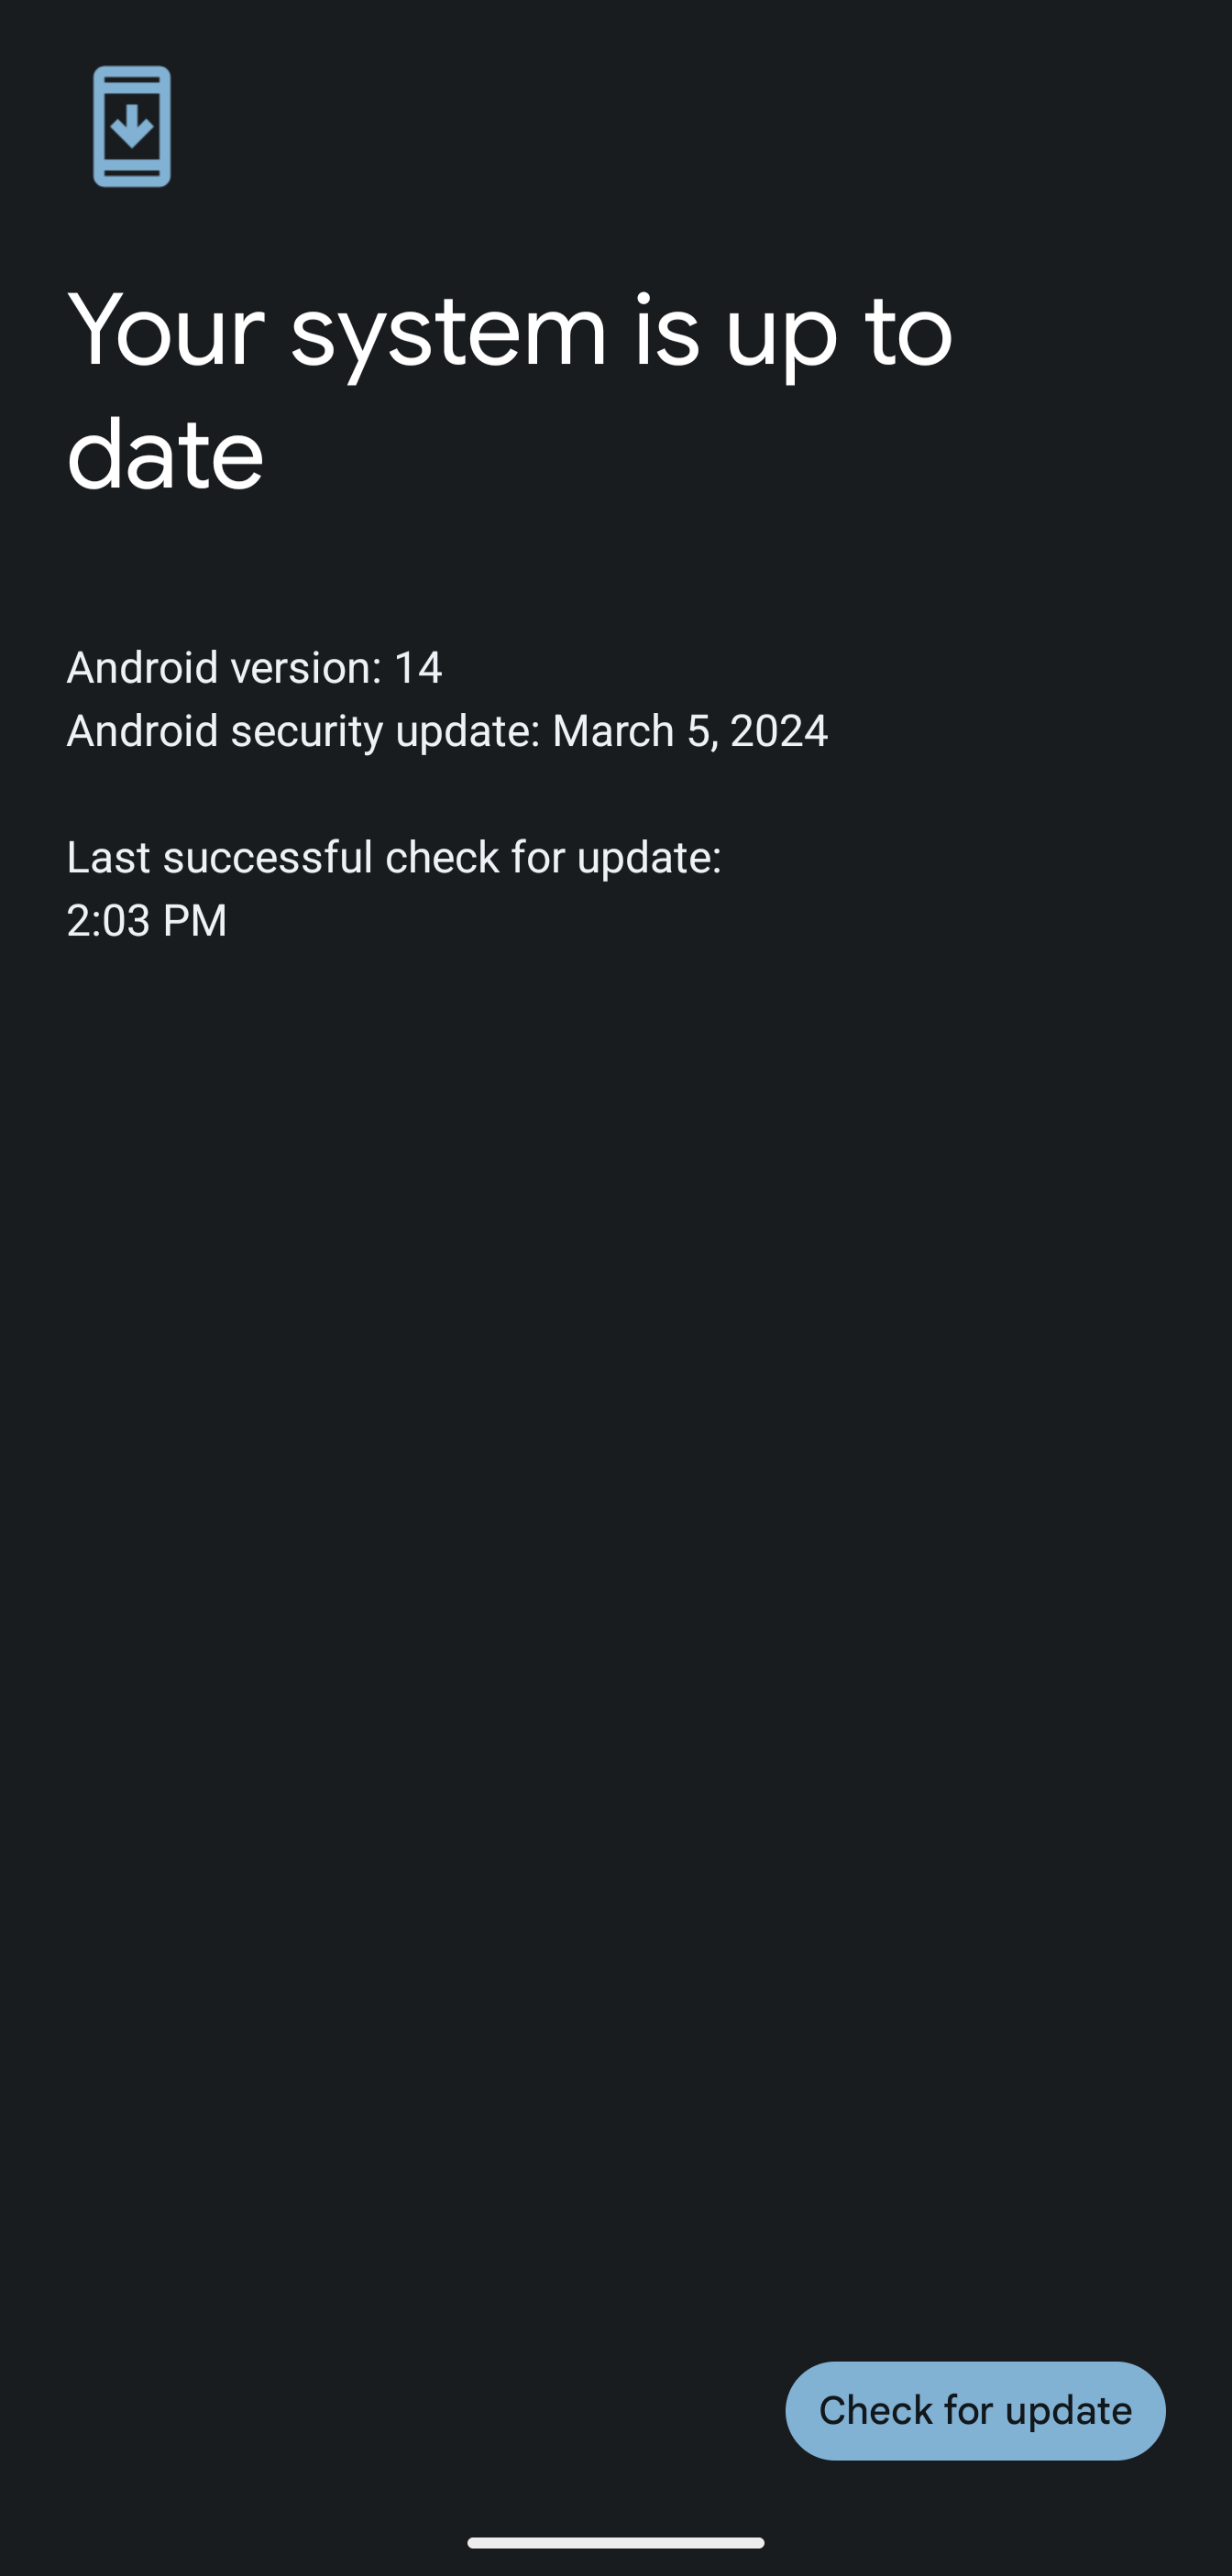Tap the word "Check" on bottom button
This screenshot has height=2576, width=1232.
(875, 2410)
